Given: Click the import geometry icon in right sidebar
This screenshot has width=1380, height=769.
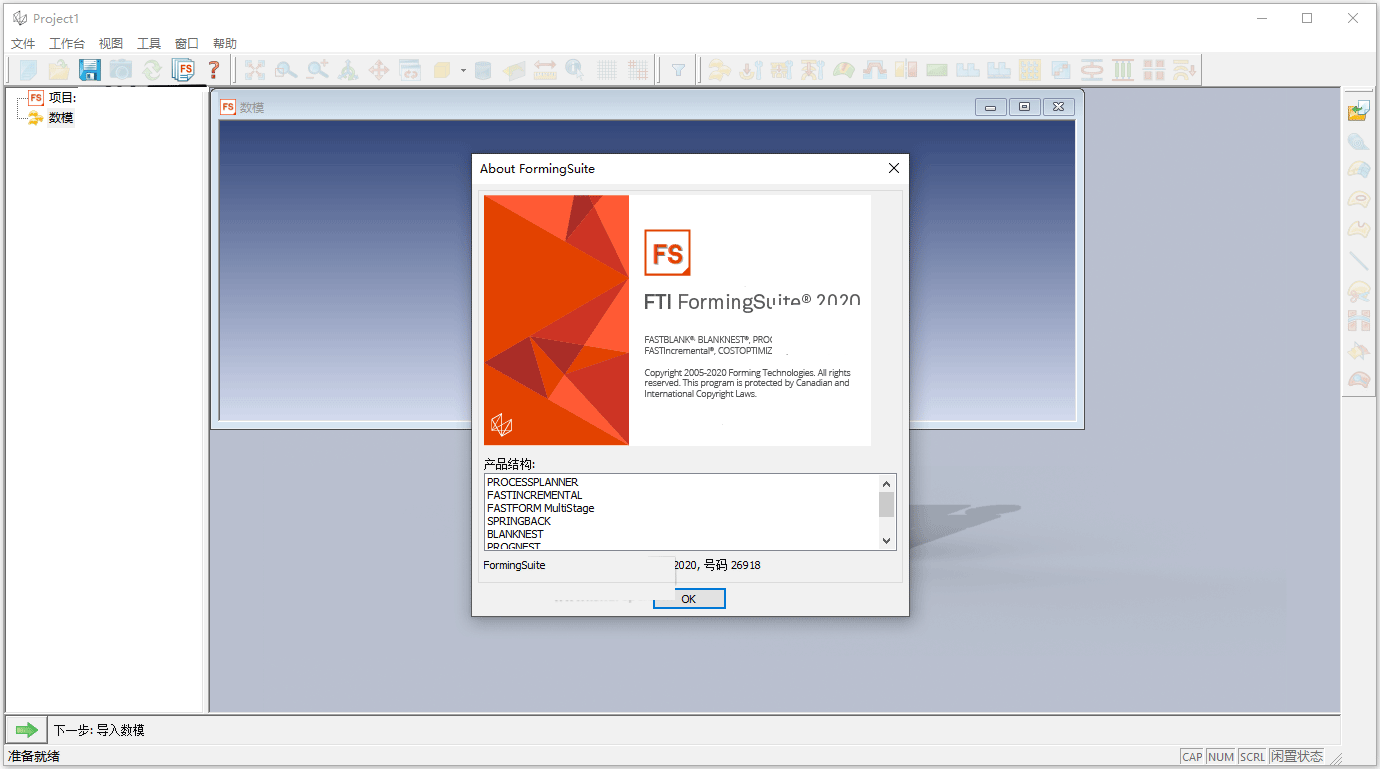Looking at the screenshot, I should point(1358,111).
